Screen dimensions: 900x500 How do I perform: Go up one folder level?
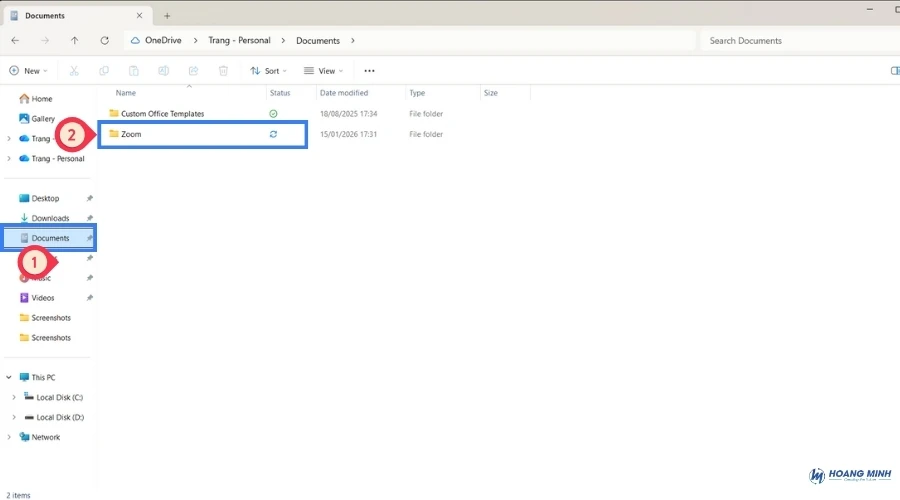(74, 41)
